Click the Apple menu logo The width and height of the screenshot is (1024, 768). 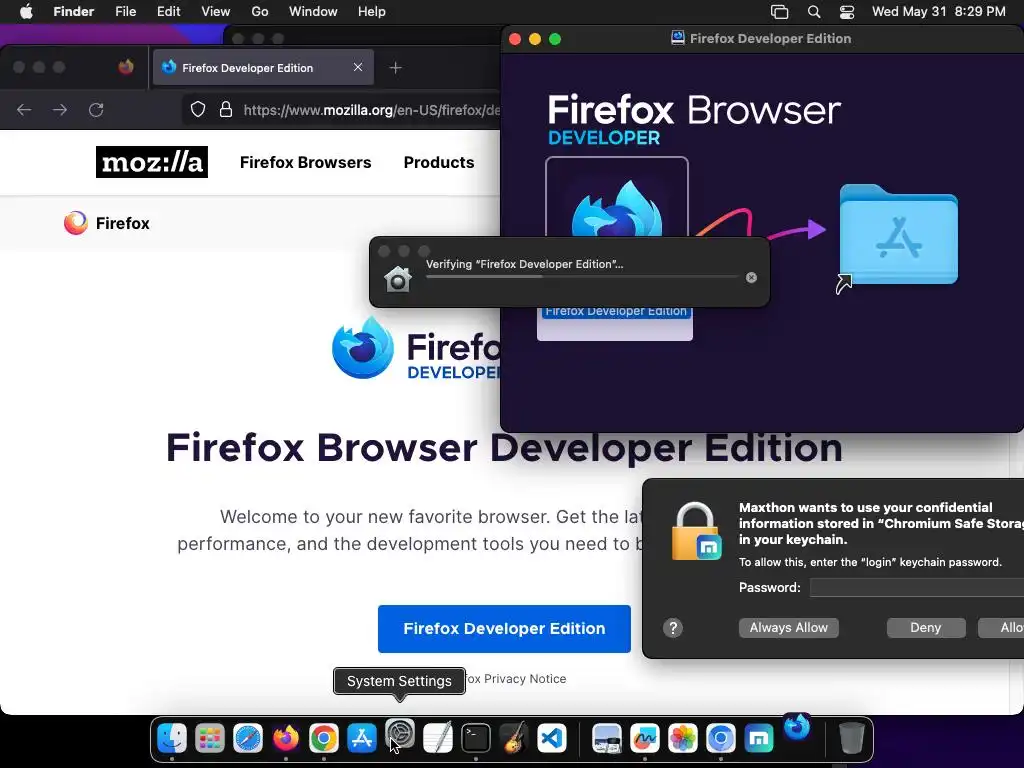(x=26, y=12)
